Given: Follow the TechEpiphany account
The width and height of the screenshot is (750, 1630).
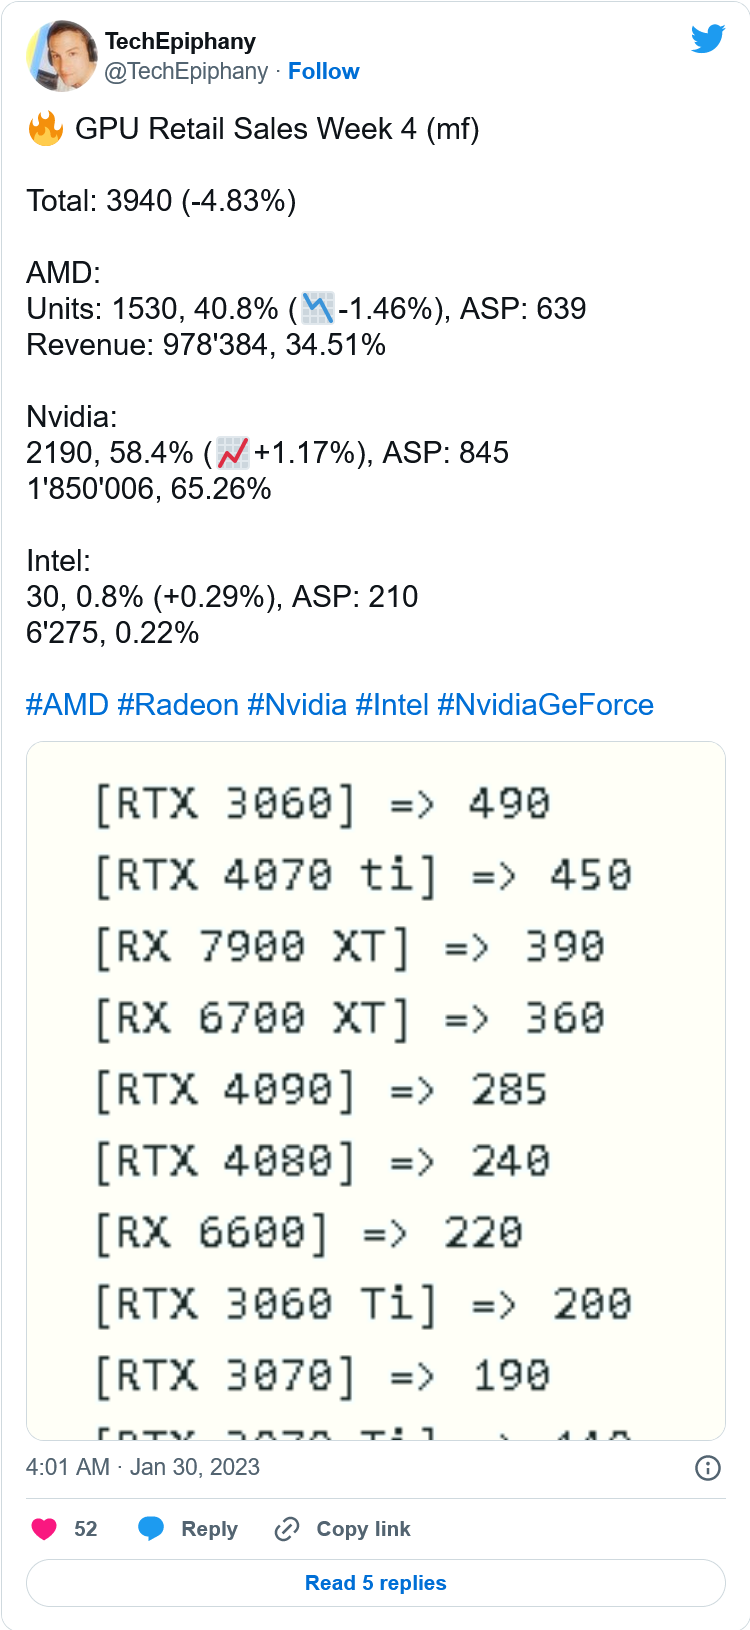Looking at the screenshot, I should point(323,71).
